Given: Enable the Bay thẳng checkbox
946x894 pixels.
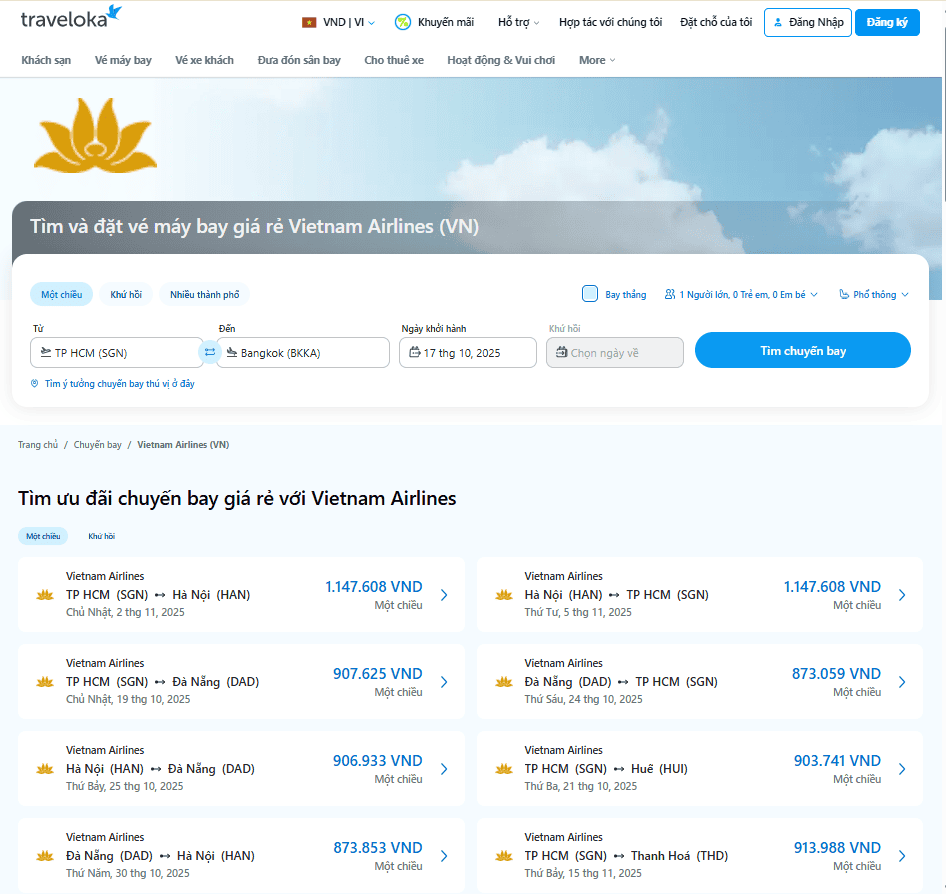Looking at the screenshot, I should click(590, 294).
